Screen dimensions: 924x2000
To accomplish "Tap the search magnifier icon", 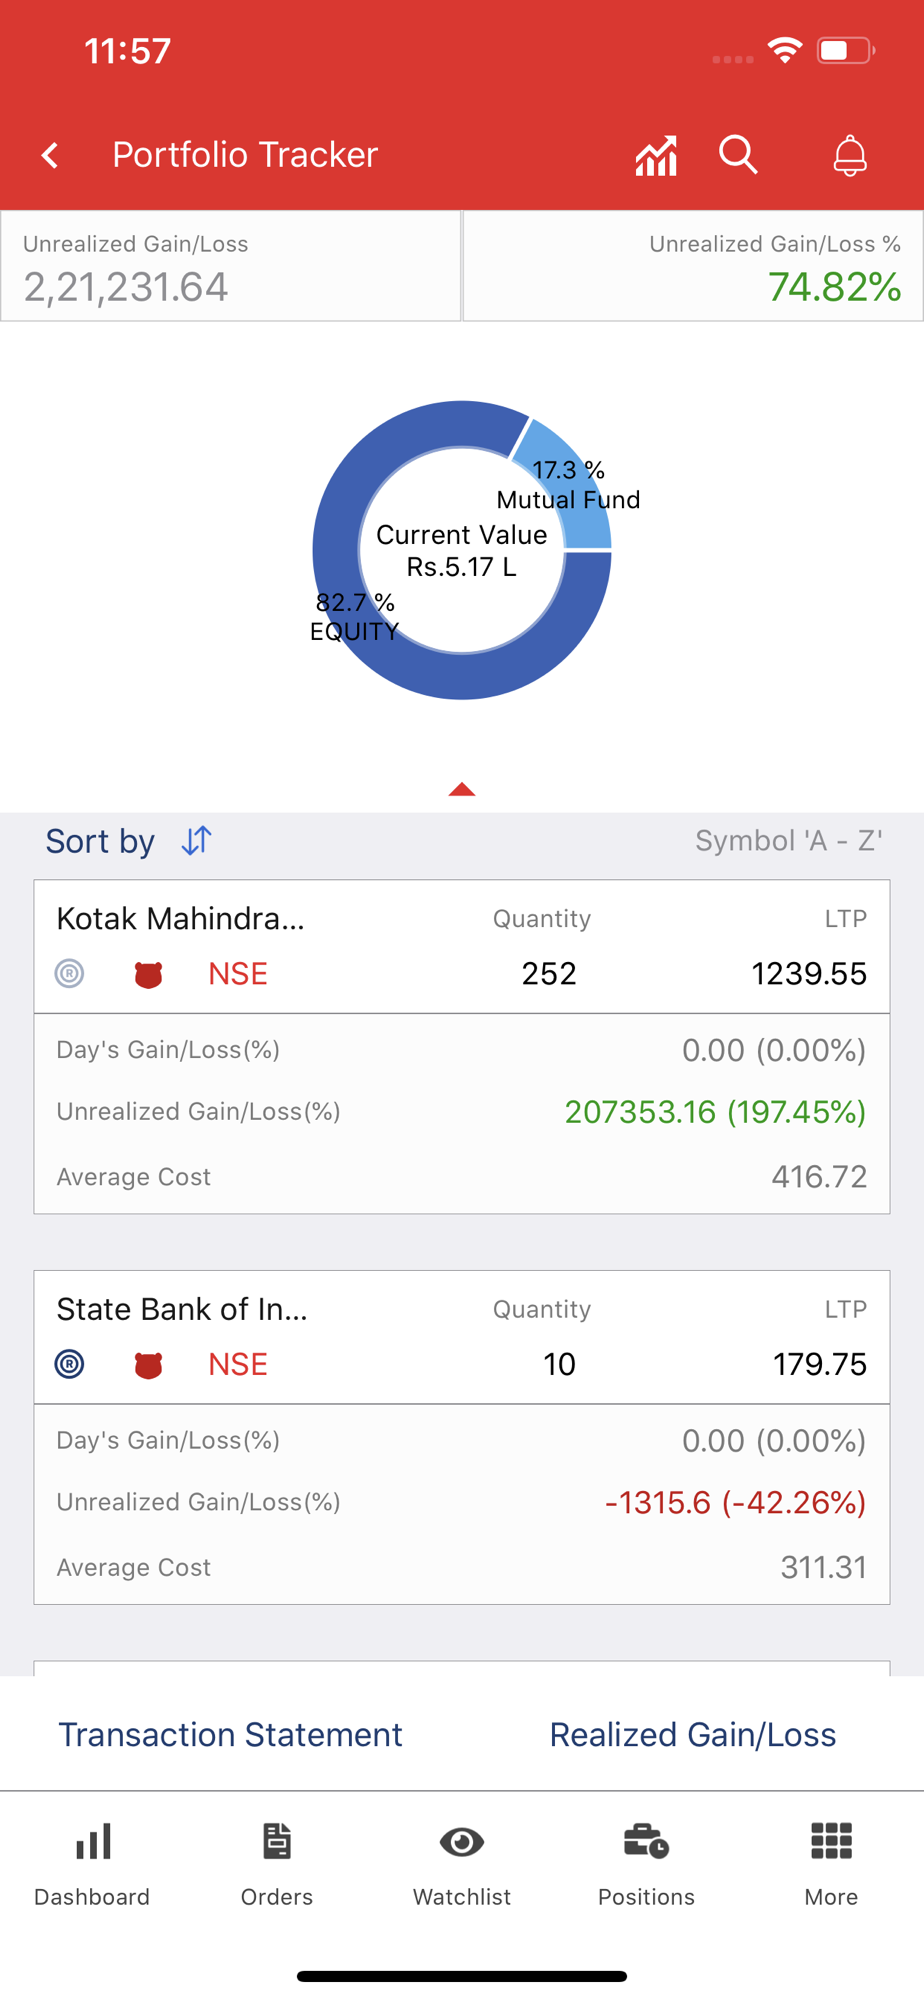I will click(739, 155).
